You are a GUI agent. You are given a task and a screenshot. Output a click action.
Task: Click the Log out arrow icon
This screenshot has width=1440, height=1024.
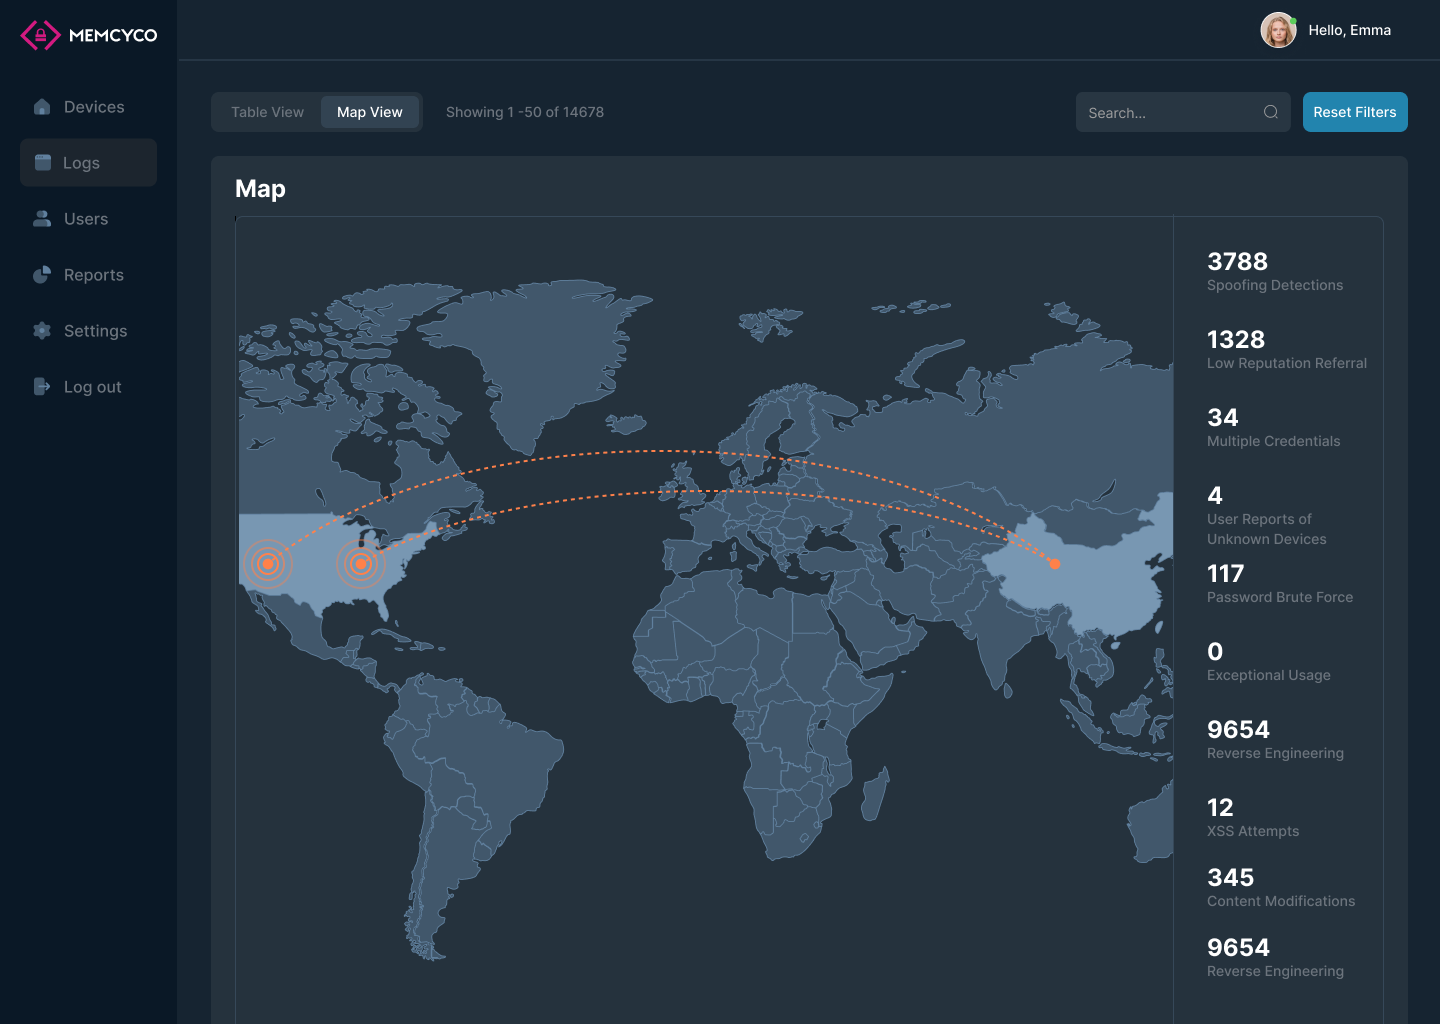[x=42, y=387]
